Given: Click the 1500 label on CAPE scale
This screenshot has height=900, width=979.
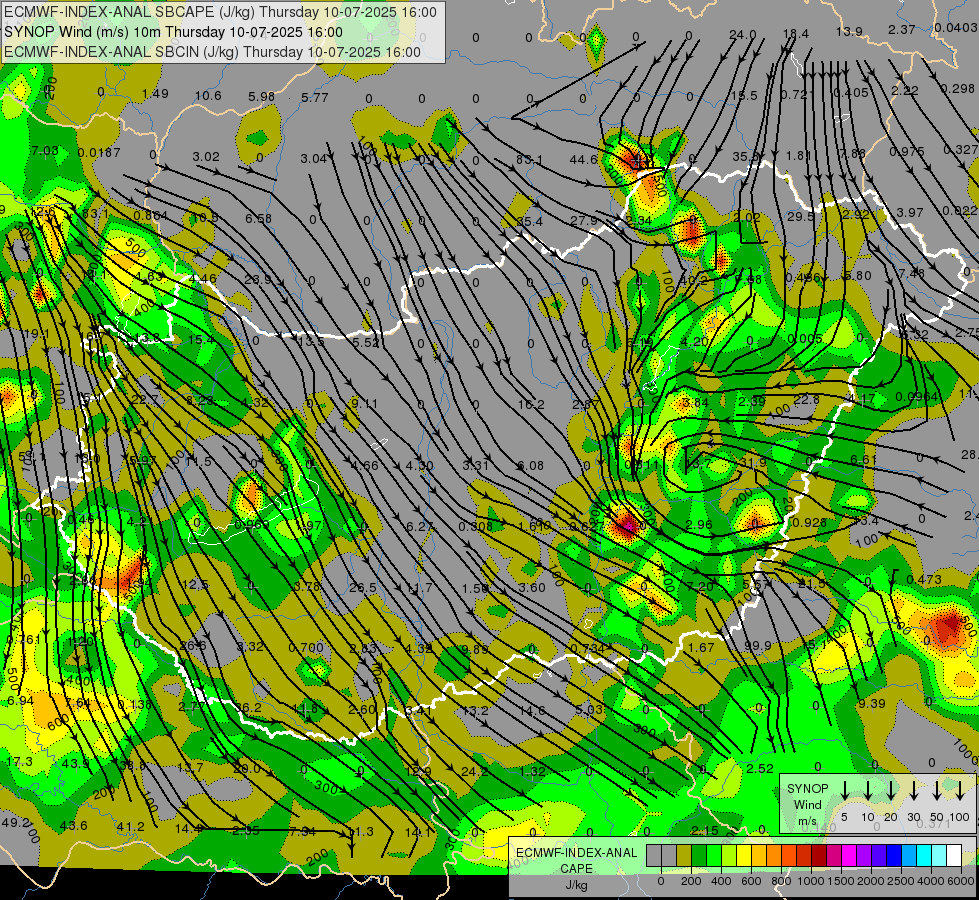Looking at the screenshot, I should tap(841, 881).
